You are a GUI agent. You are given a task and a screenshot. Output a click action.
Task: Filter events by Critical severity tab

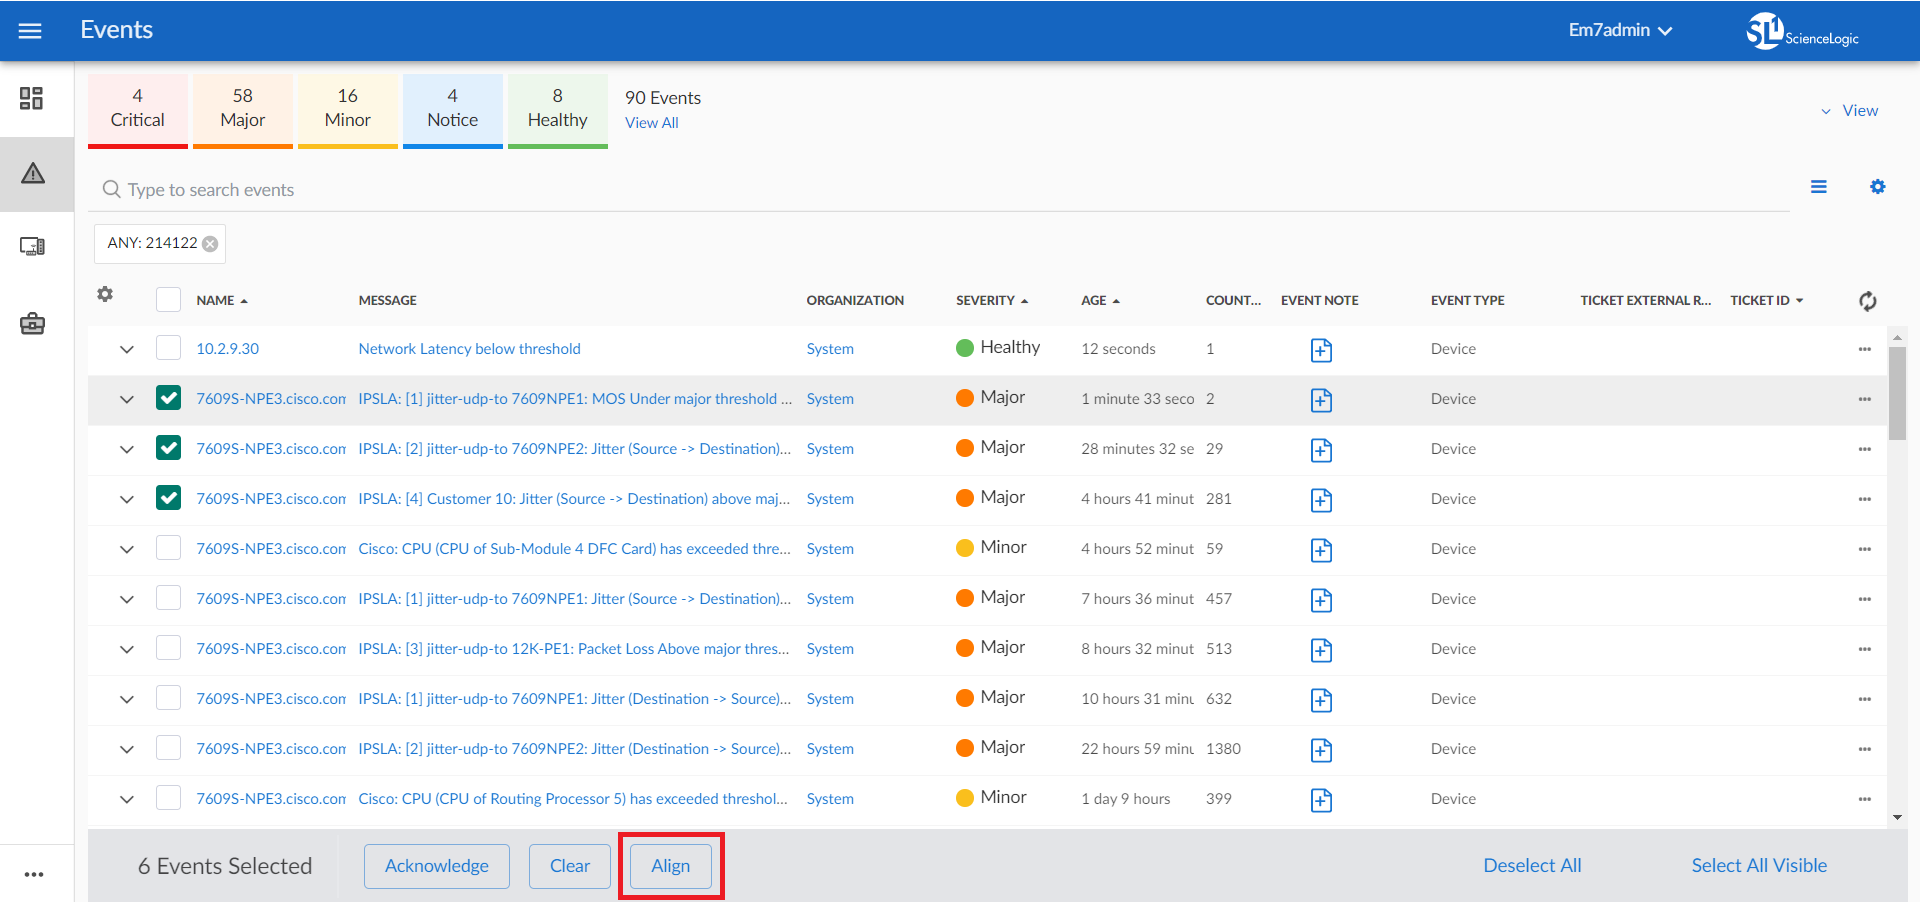138,109
